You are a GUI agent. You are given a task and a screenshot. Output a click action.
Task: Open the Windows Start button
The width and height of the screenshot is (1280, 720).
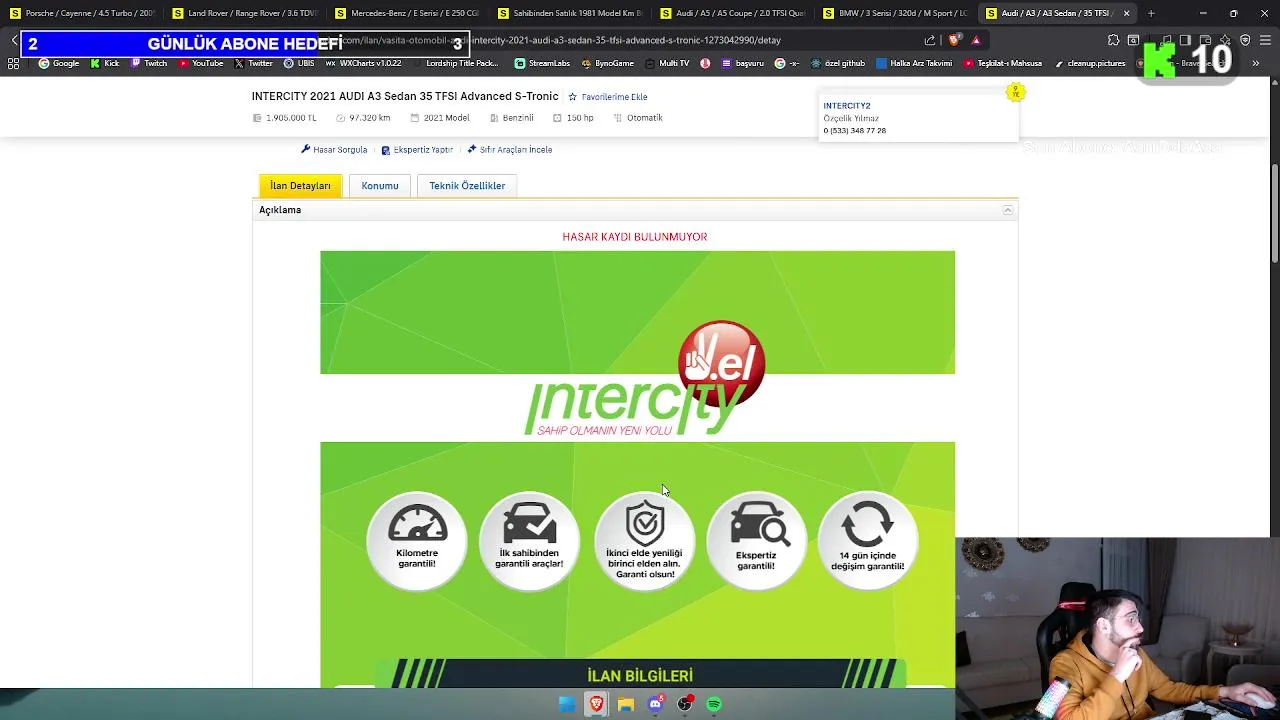click(567, 704)
